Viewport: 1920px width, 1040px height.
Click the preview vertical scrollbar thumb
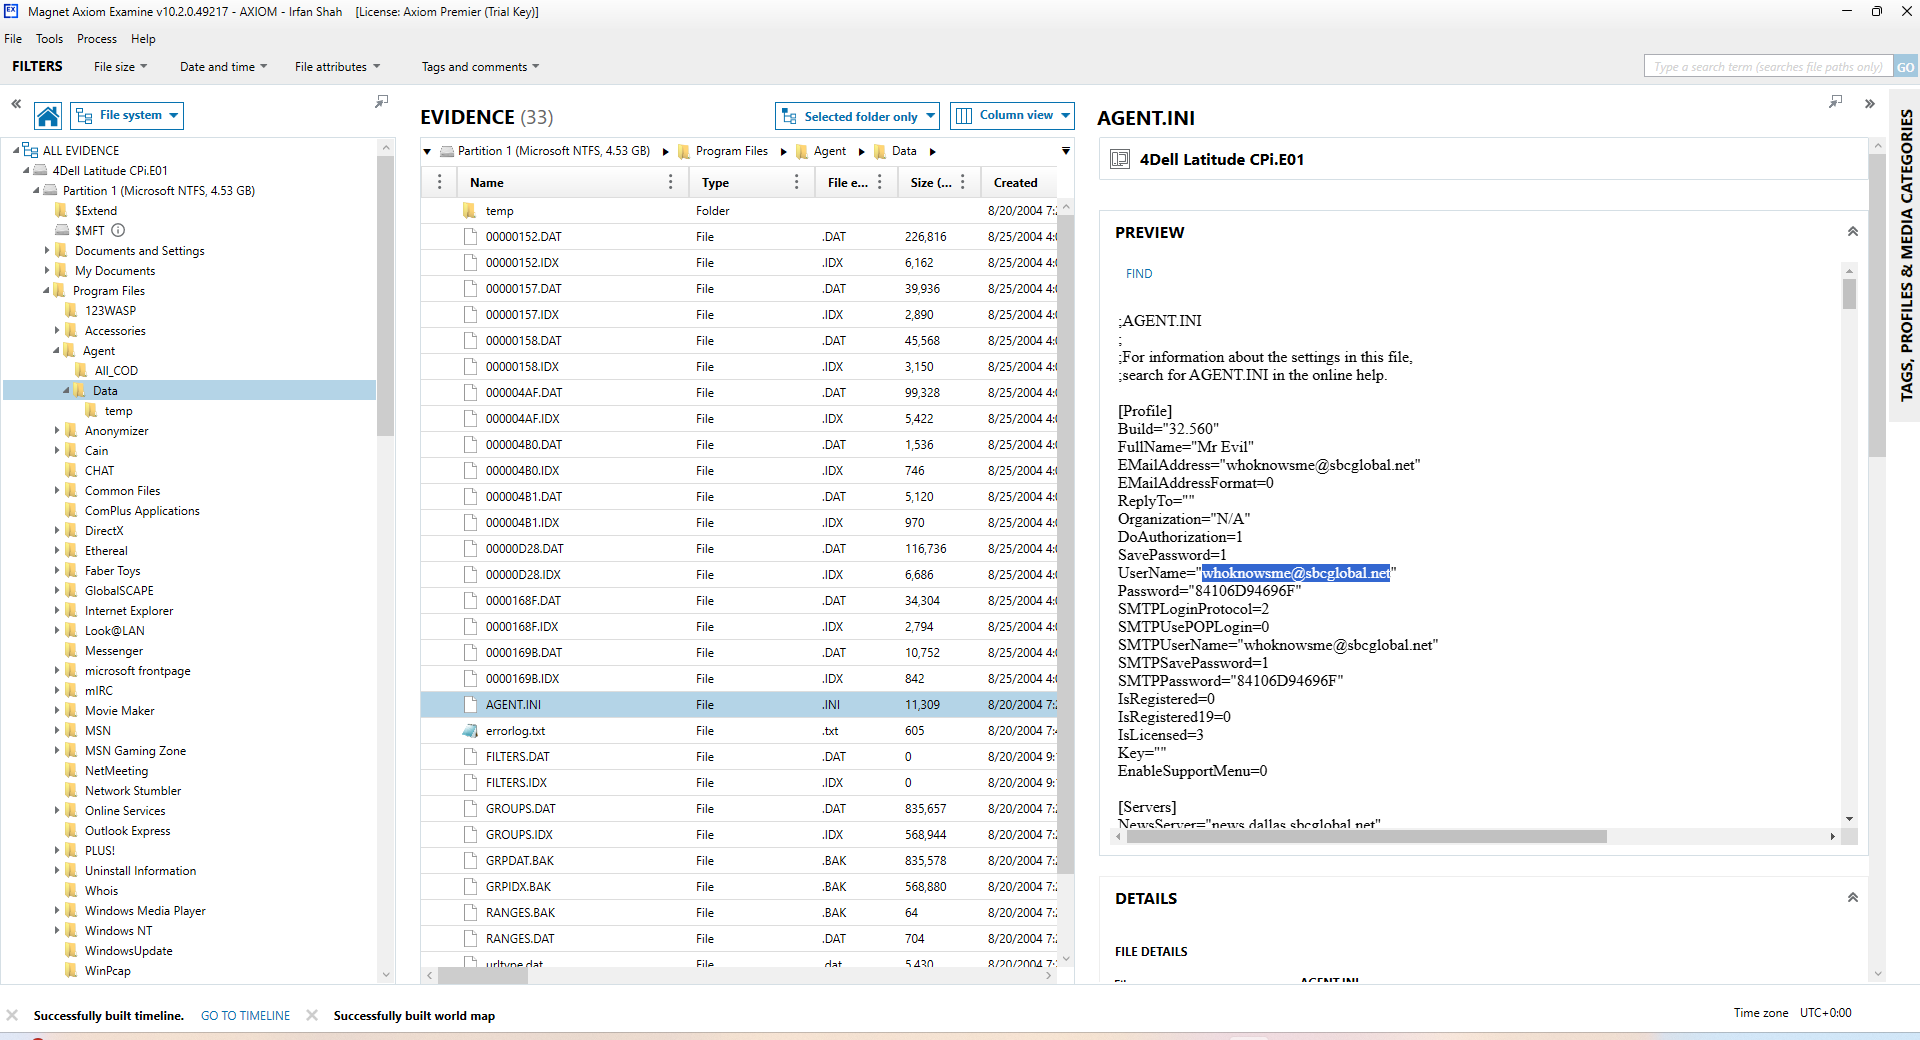click(x=1849, y=294)
